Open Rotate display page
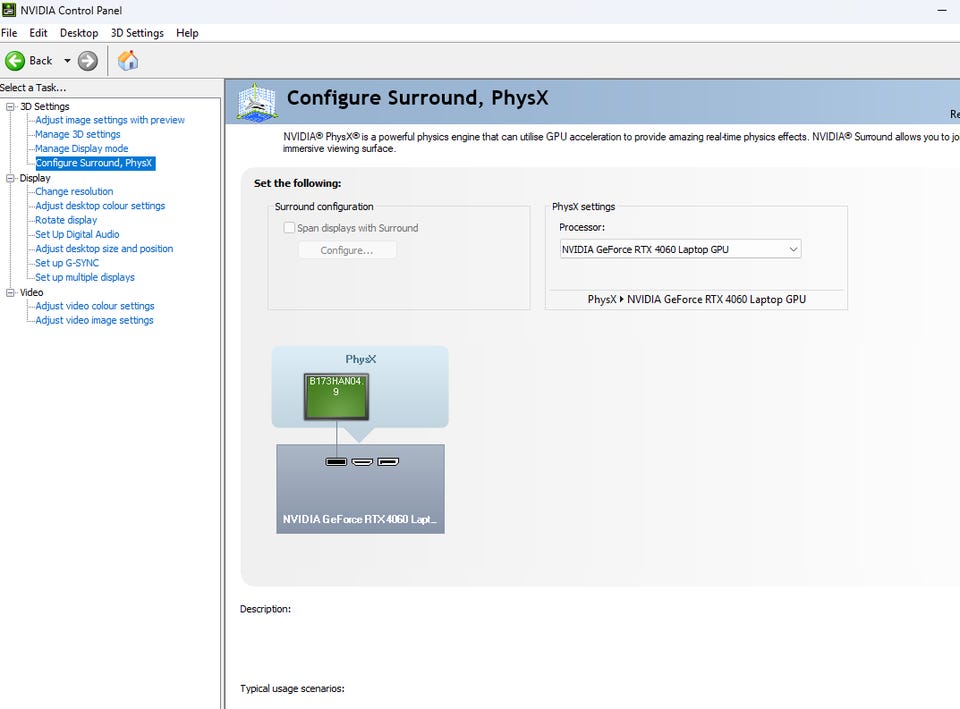The width and height of the screenshot is (960, 709). (x=66, y=220)
